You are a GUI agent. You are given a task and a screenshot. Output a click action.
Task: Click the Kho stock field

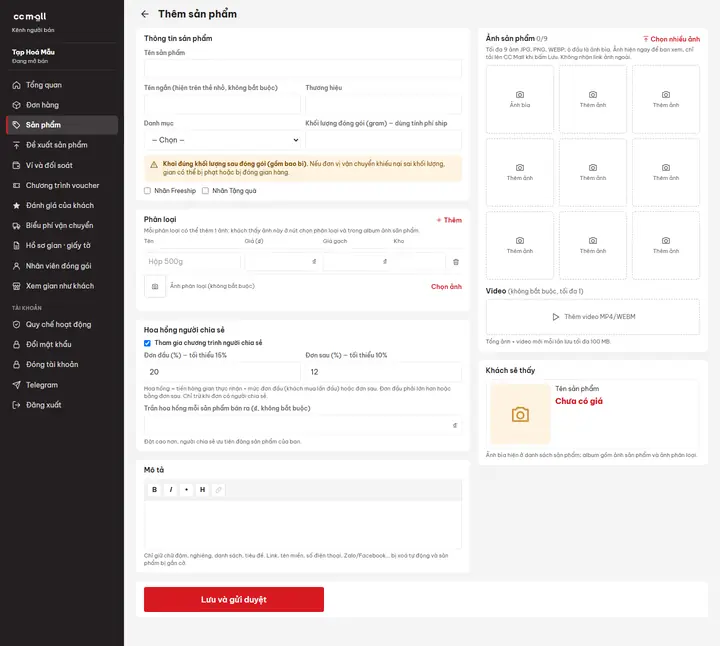419,262
